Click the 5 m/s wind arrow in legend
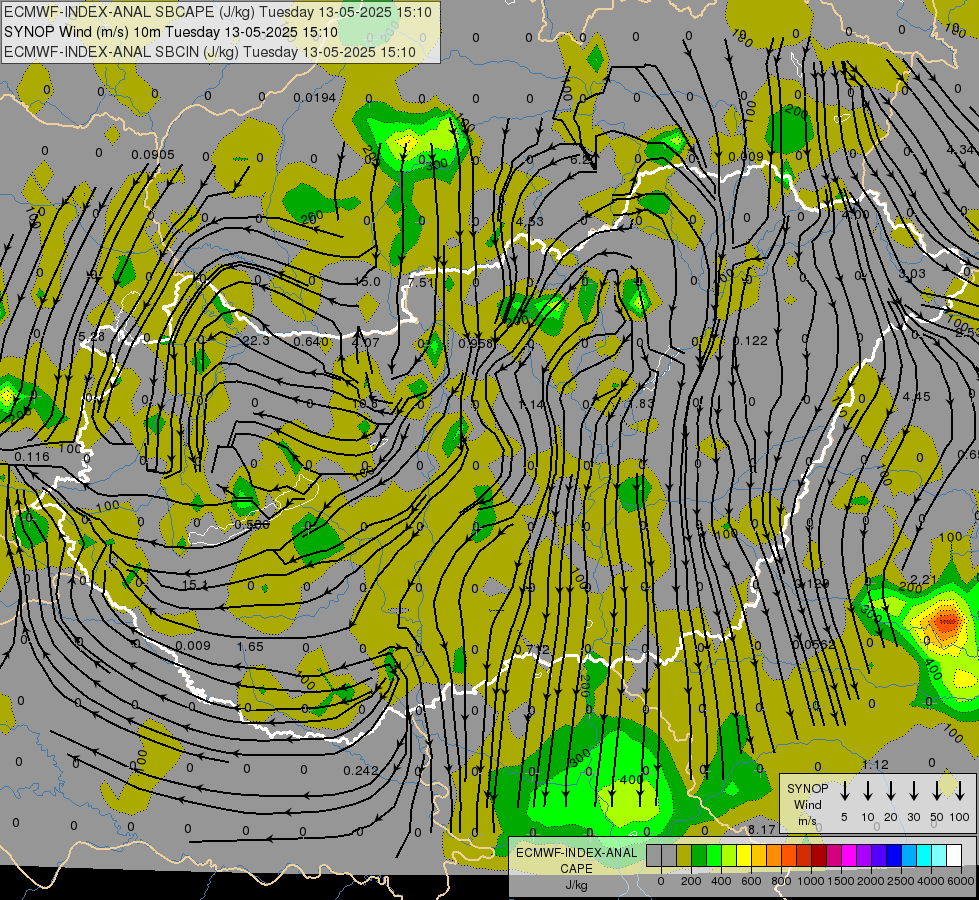Screen dimensions: 979x900 (845, 791)
